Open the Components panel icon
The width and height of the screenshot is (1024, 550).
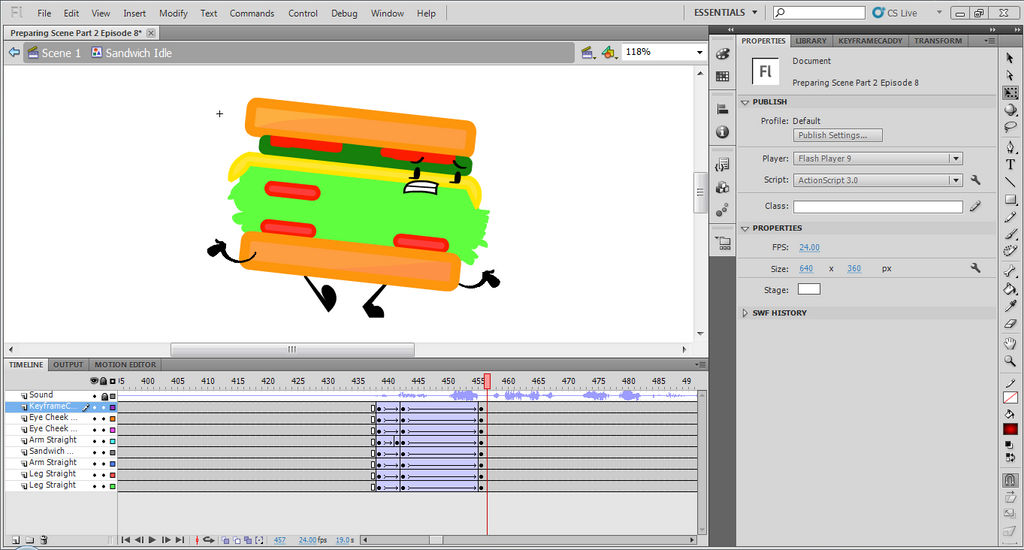(722, 187)
